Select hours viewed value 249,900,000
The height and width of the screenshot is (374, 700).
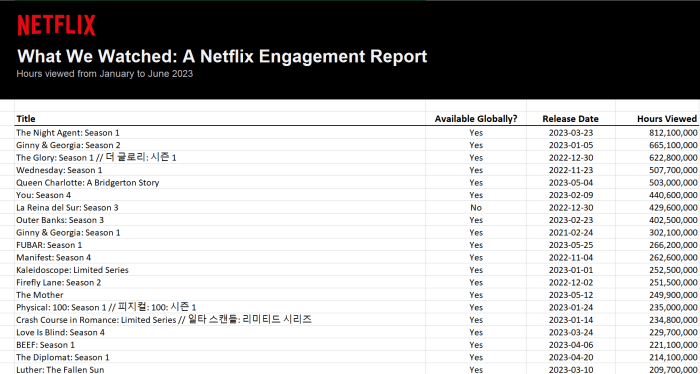coord(673,295)
